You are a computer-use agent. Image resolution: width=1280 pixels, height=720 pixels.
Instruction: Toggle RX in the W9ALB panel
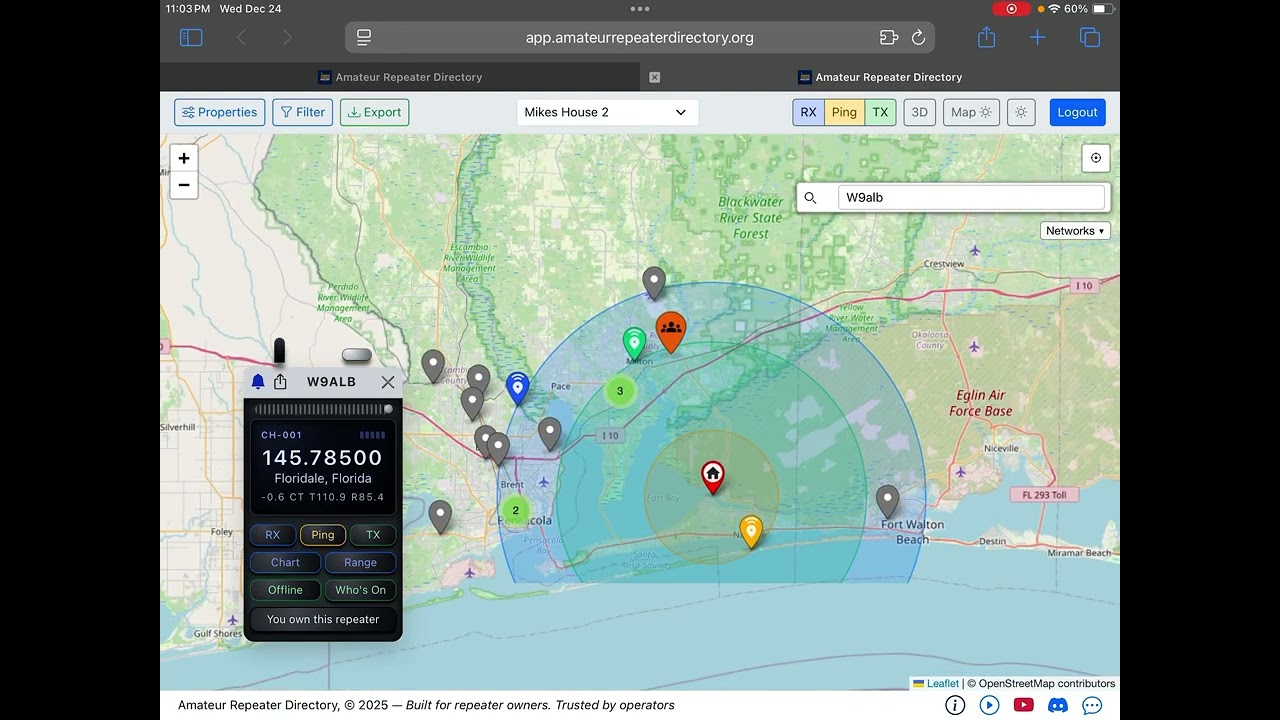click(x=272, y=535)
